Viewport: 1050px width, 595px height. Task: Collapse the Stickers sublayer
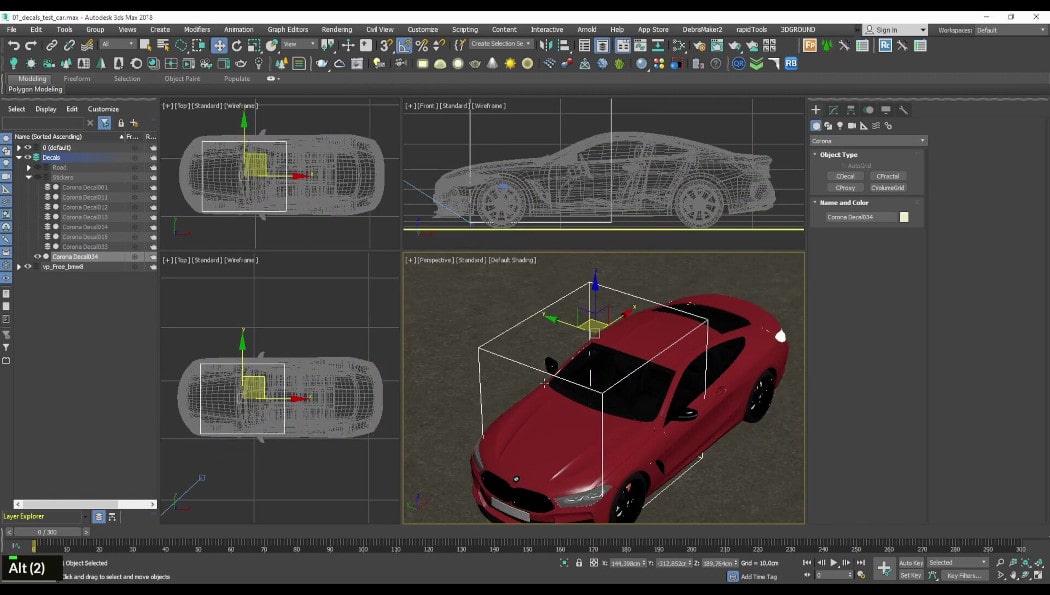(x=29, y=177)
